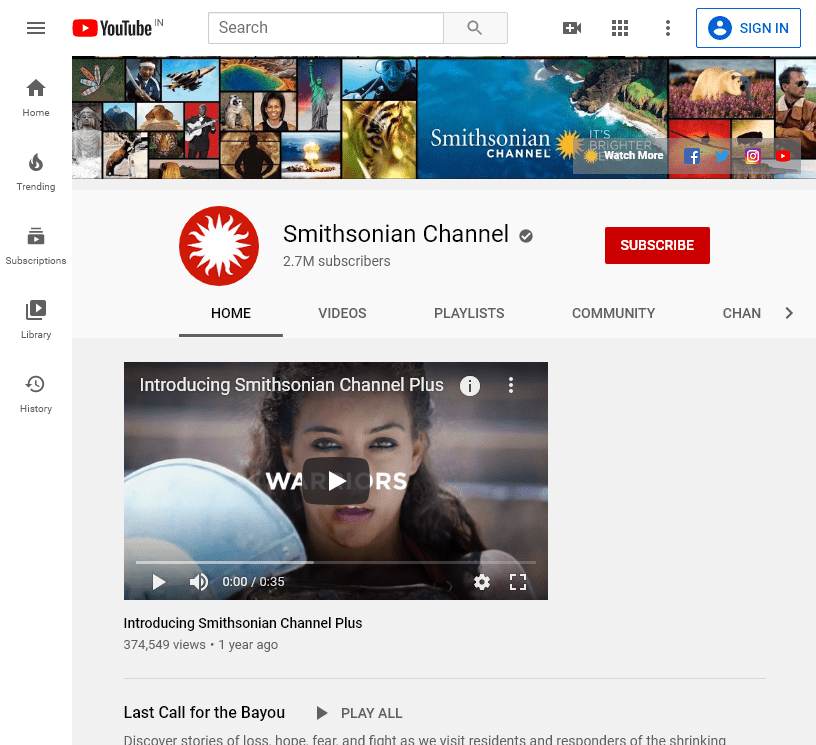Click the Smithsonian Channel name heading
The width and height of the screenshot is (816, 745).
[x=396, y=234]
